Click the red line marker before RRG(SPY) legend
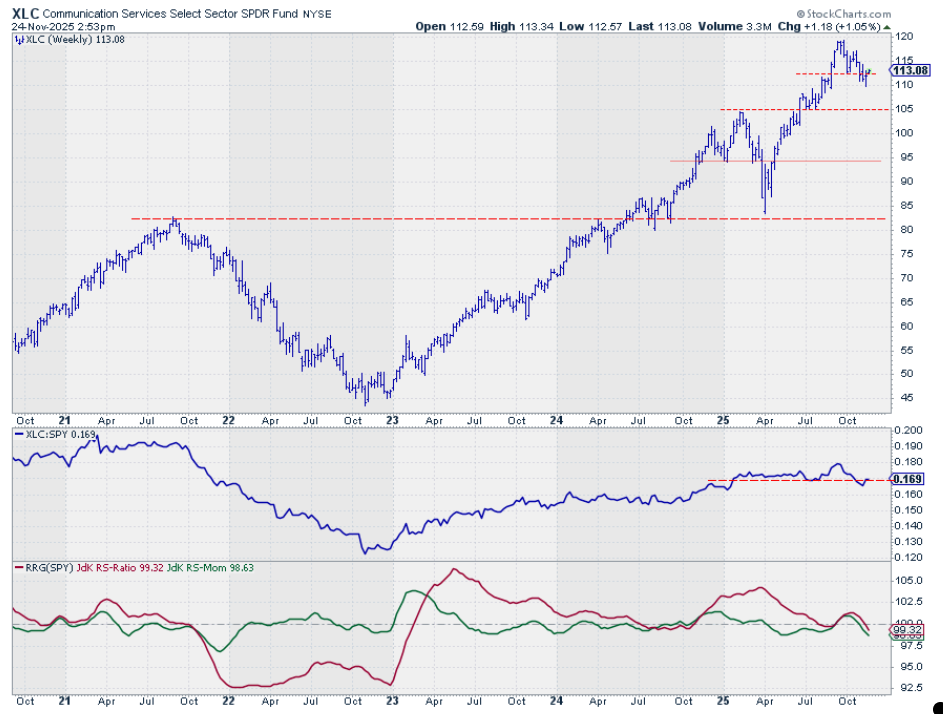 coord(19,568)
